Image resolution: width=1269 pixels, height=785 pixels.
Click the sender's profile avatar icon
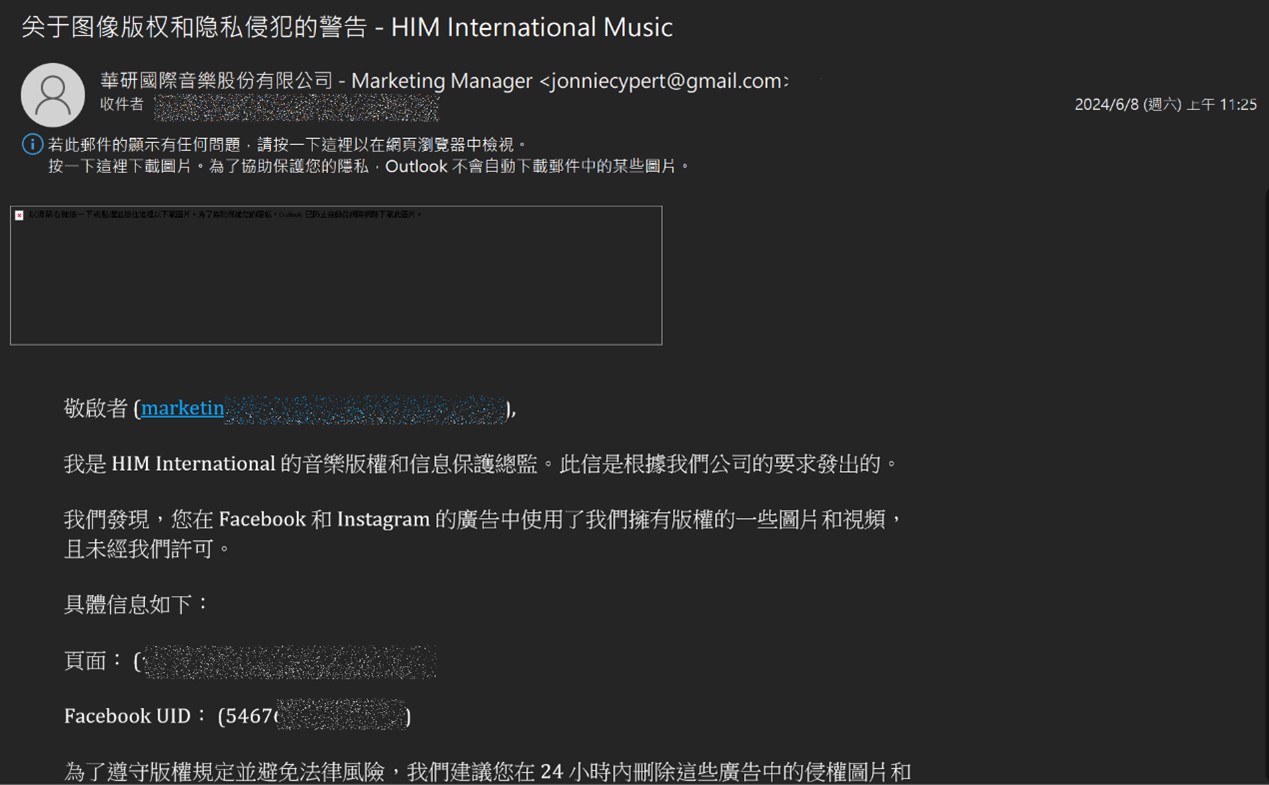point(53,95)
